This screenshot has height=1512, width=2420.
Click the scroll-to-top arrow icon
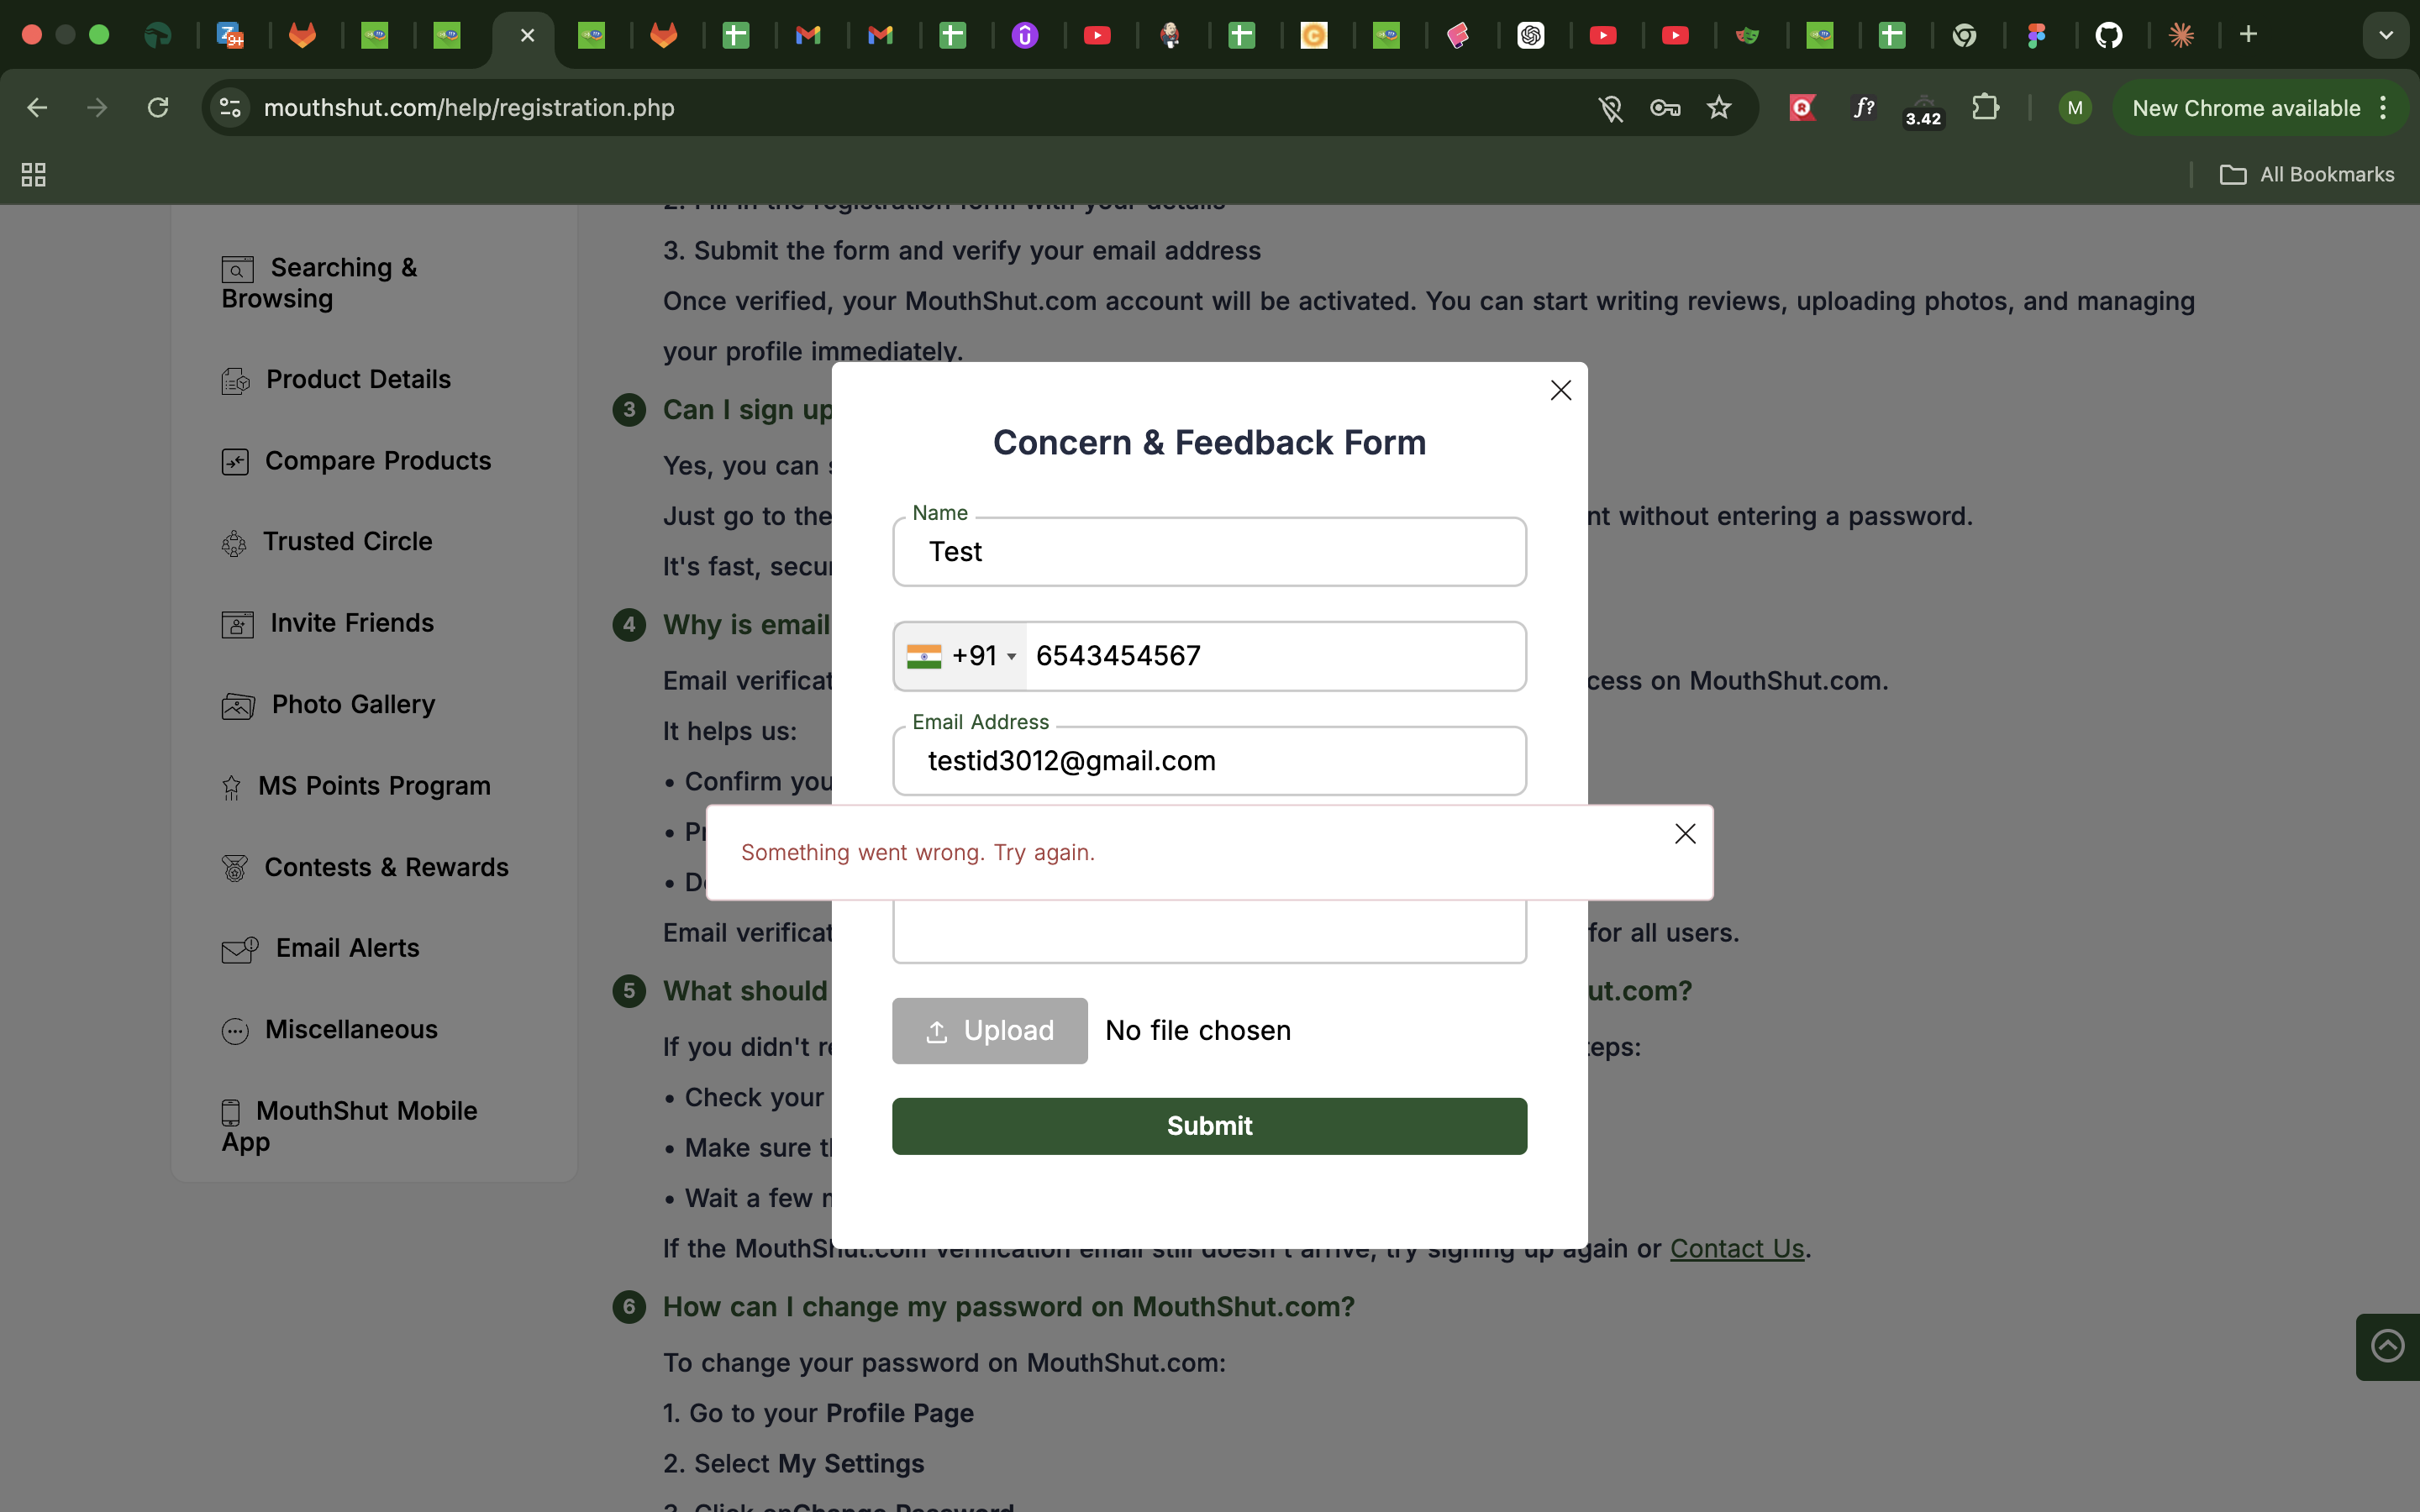click(x=2387, y=1346)
